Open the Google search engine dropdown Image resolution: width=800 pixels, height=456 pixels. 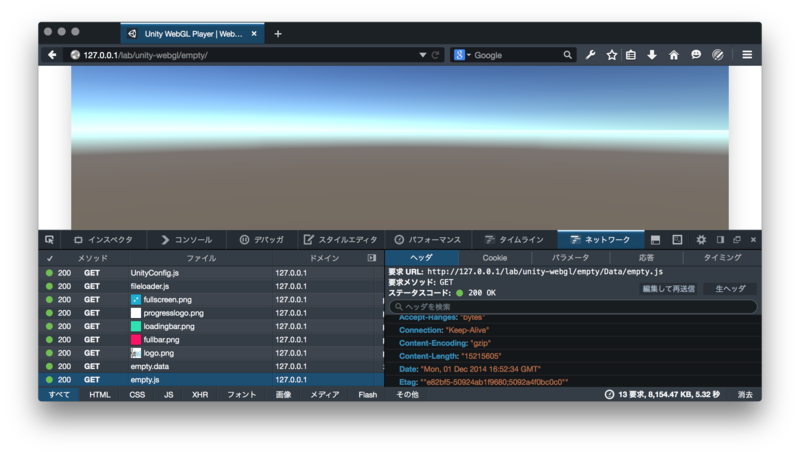click(x=462, y=55)
